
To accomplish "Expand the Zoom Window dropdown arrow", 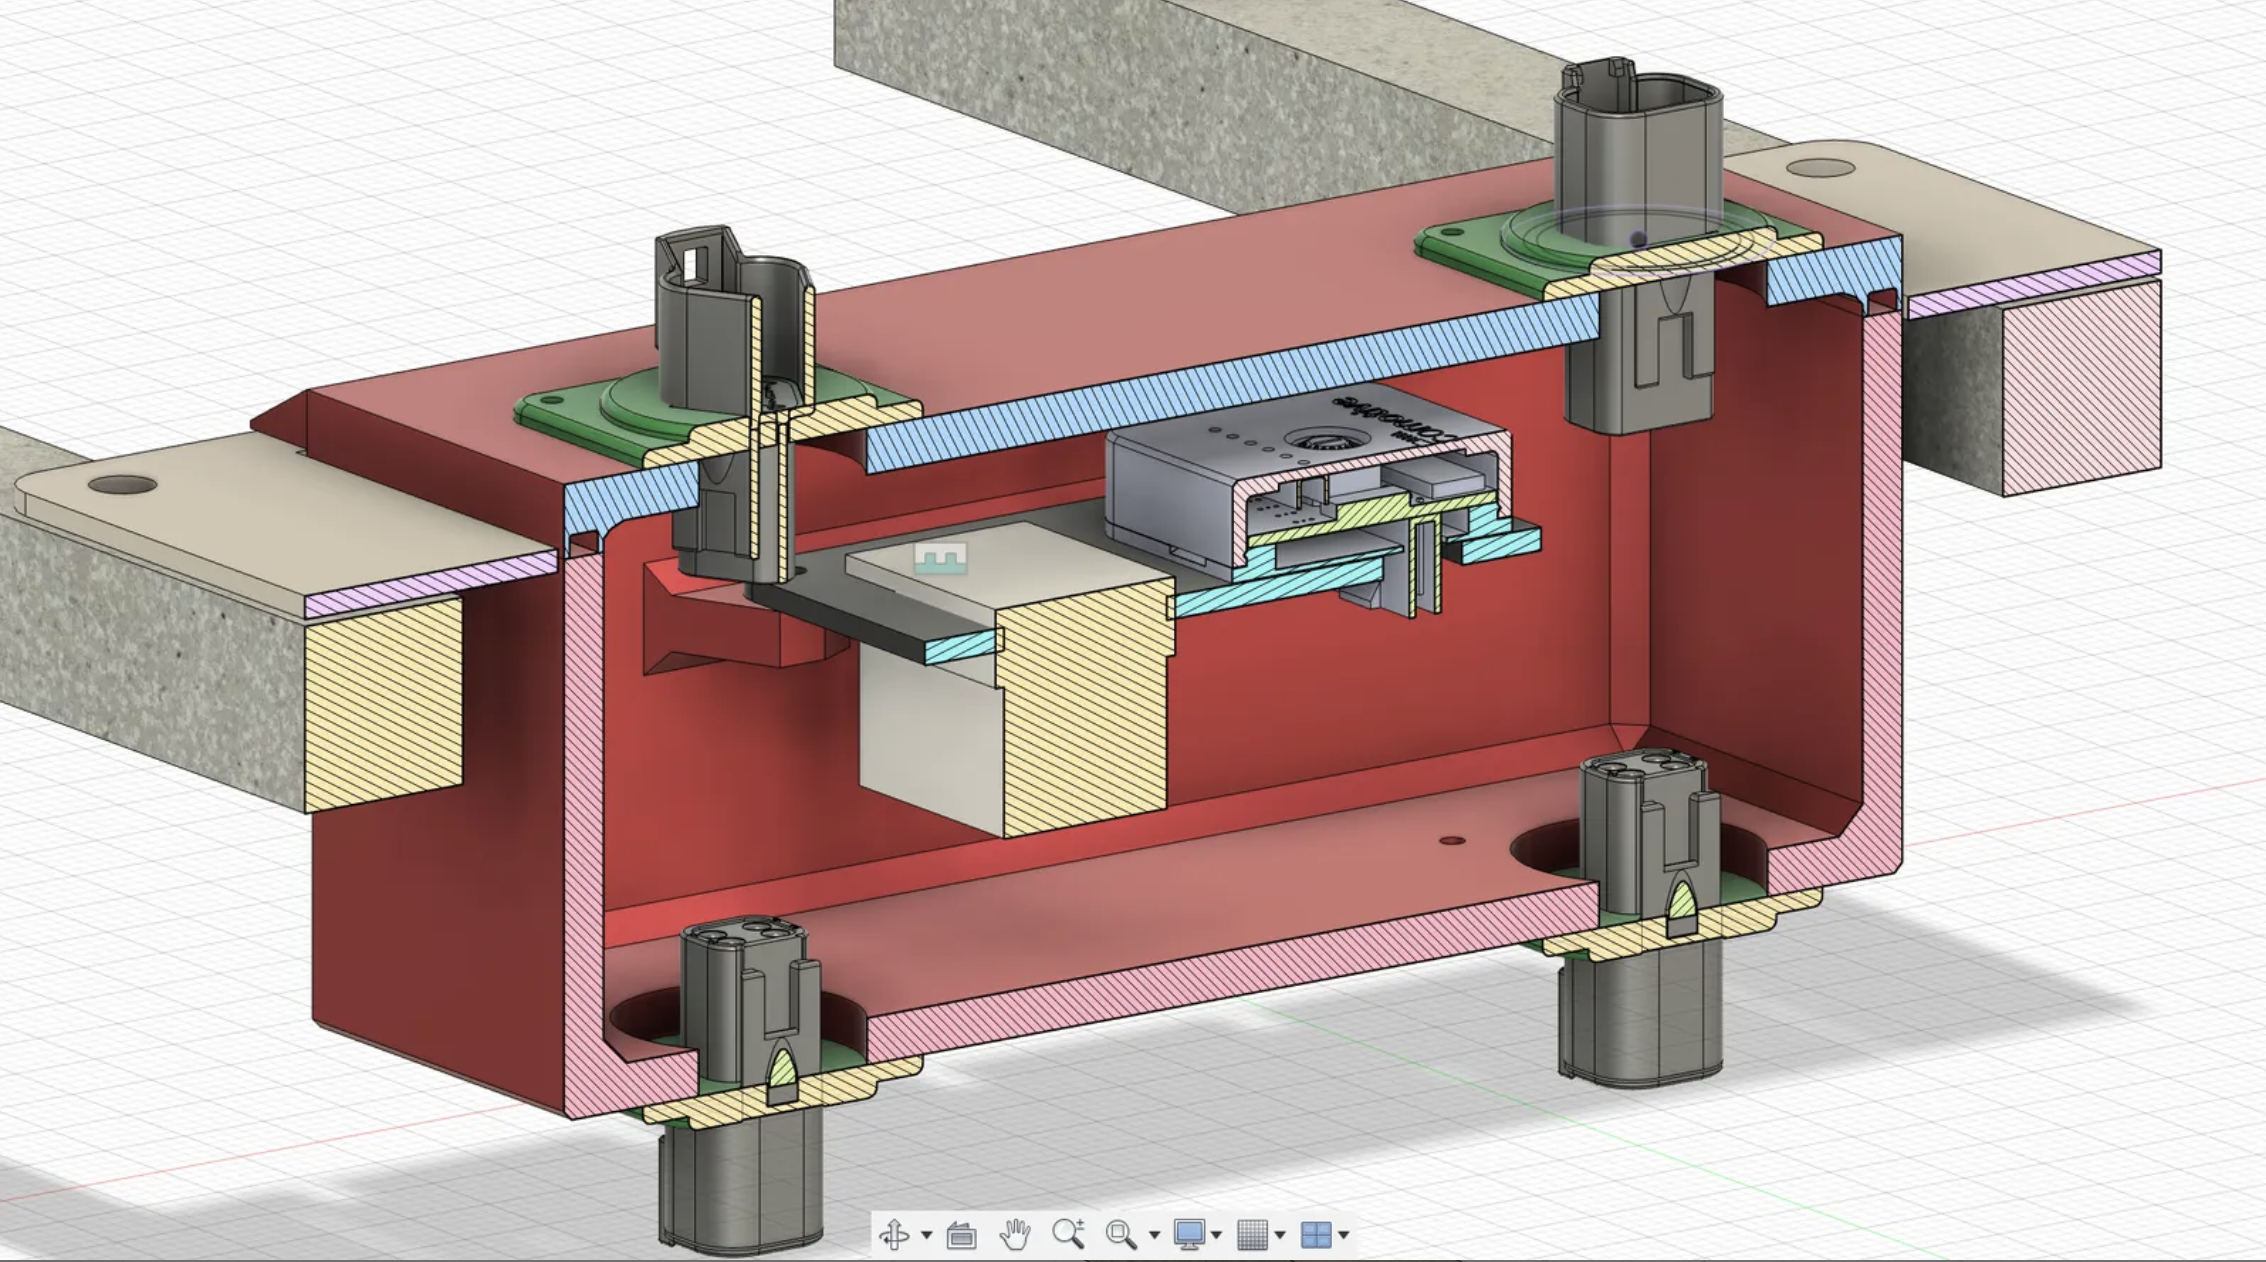I will click(x=1154, y=1236).
